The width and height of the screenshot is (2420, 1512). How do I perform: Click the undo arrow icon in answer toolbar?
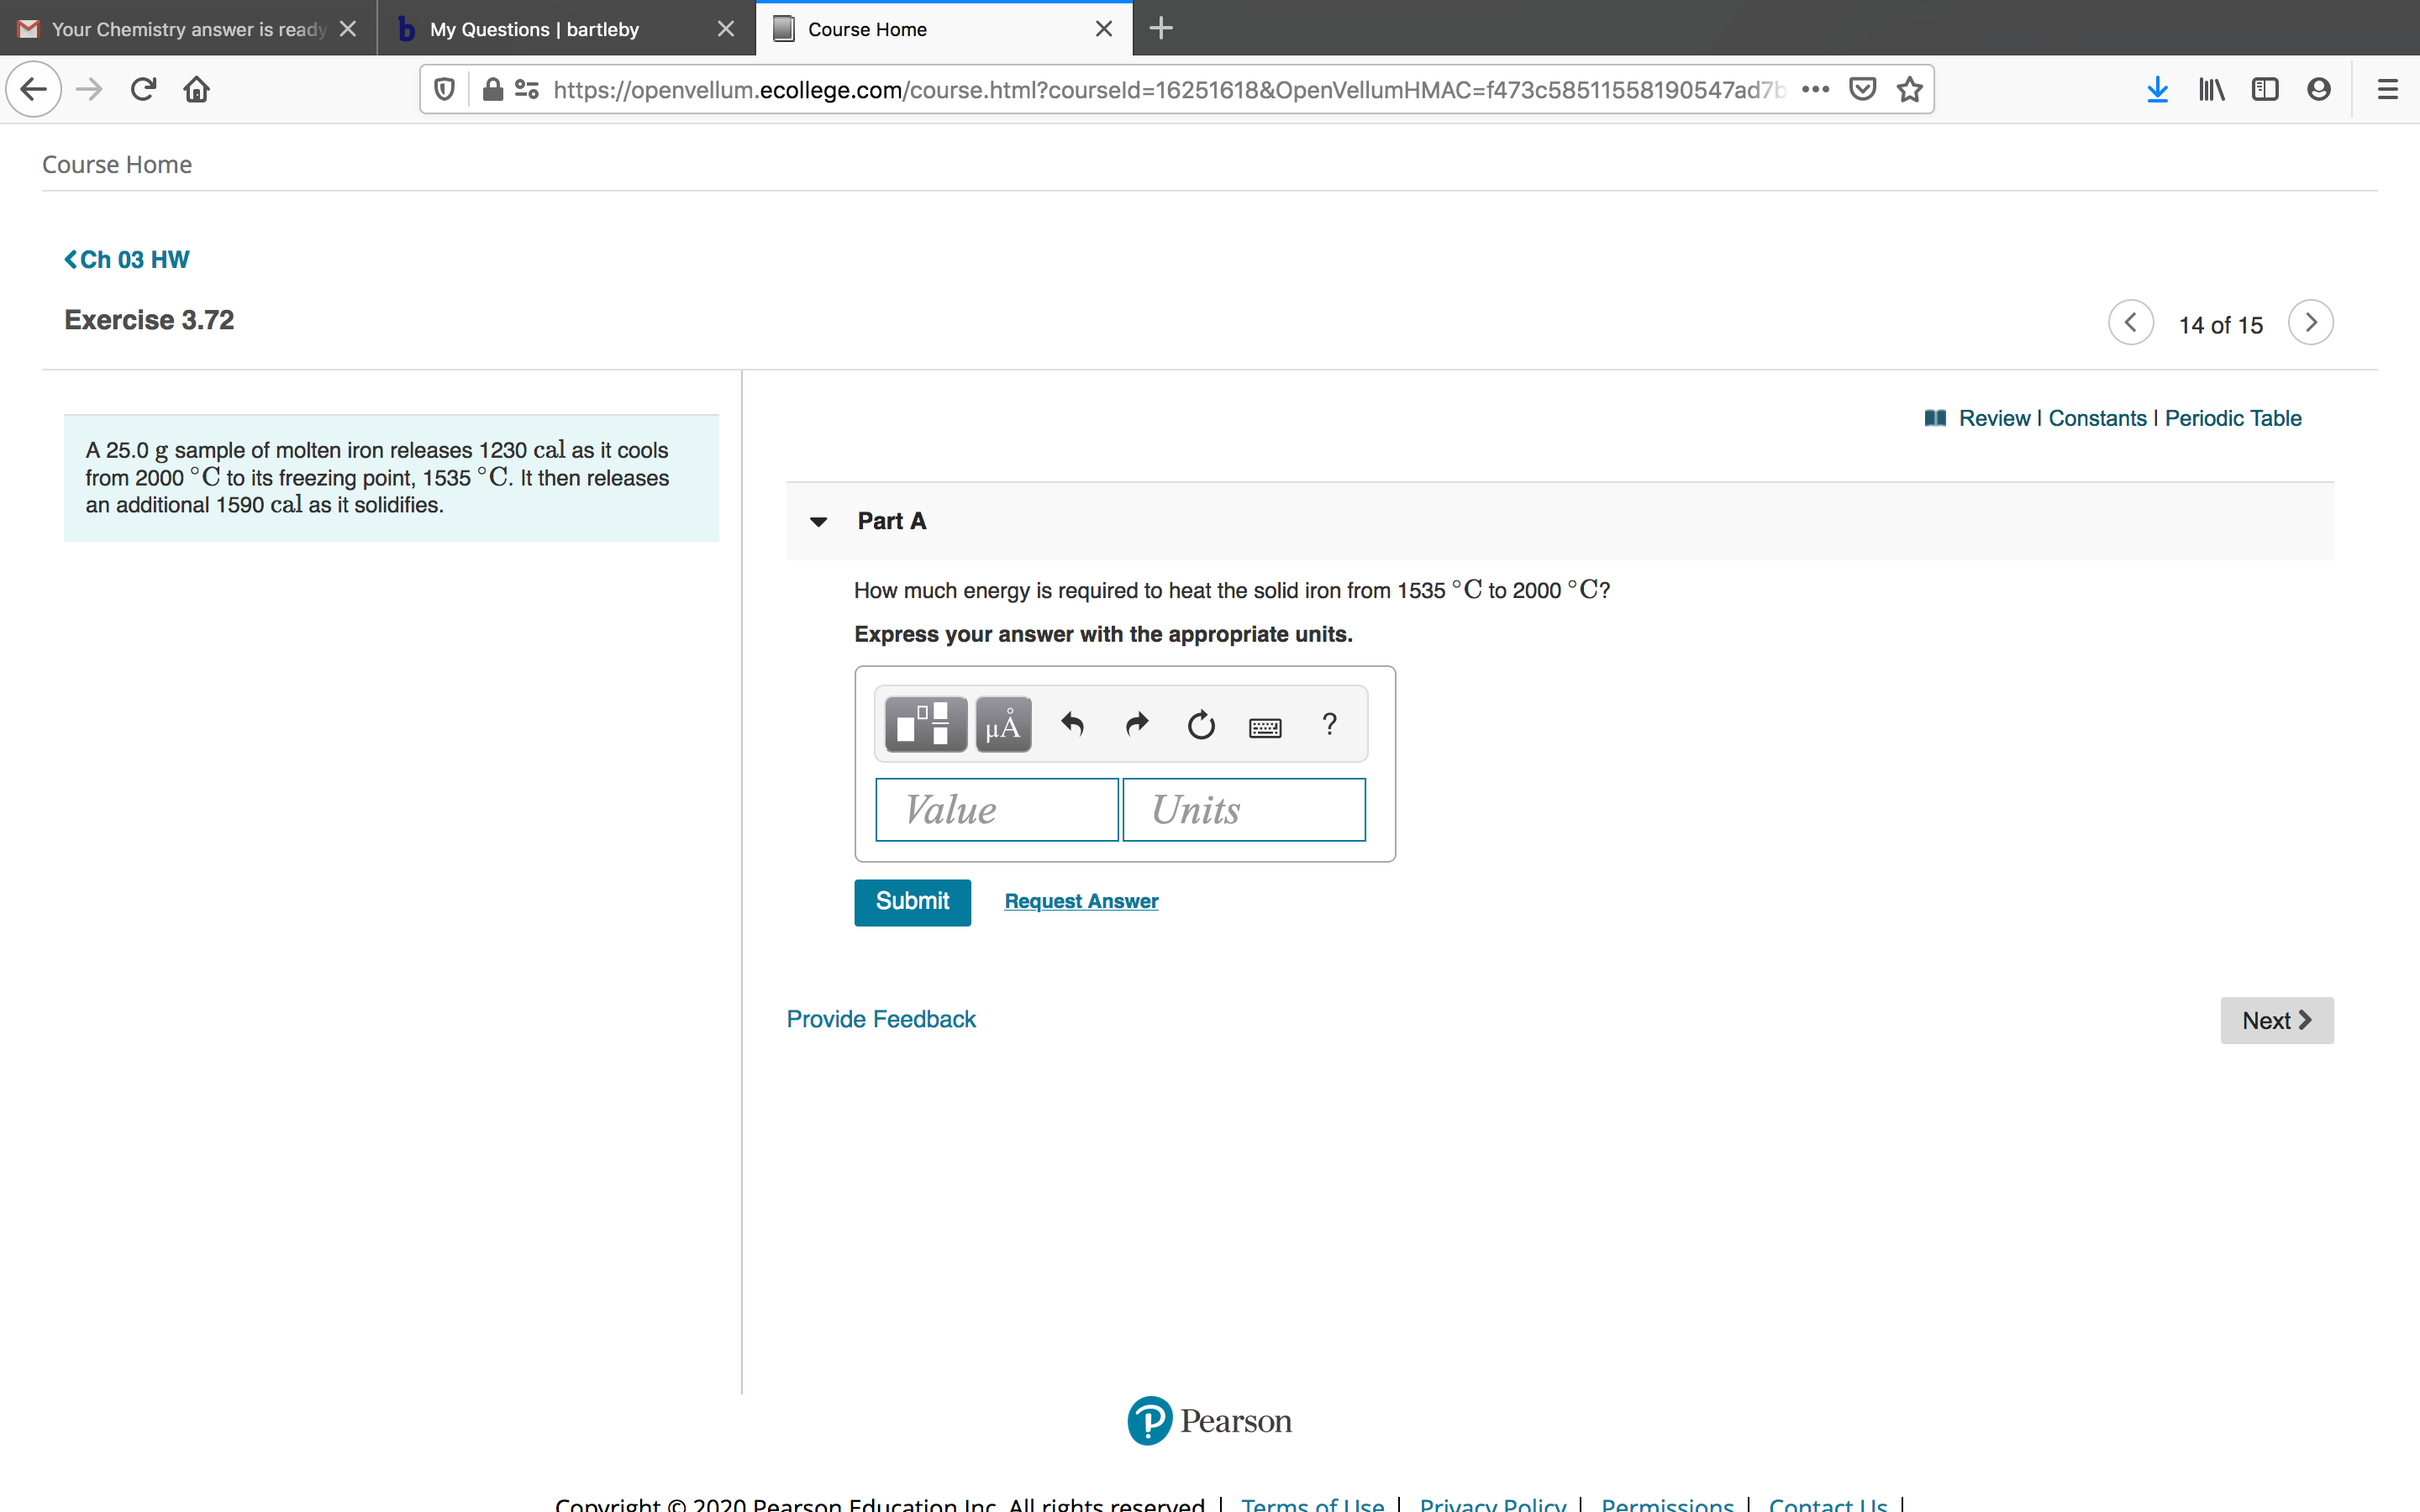coord(1070,723)
